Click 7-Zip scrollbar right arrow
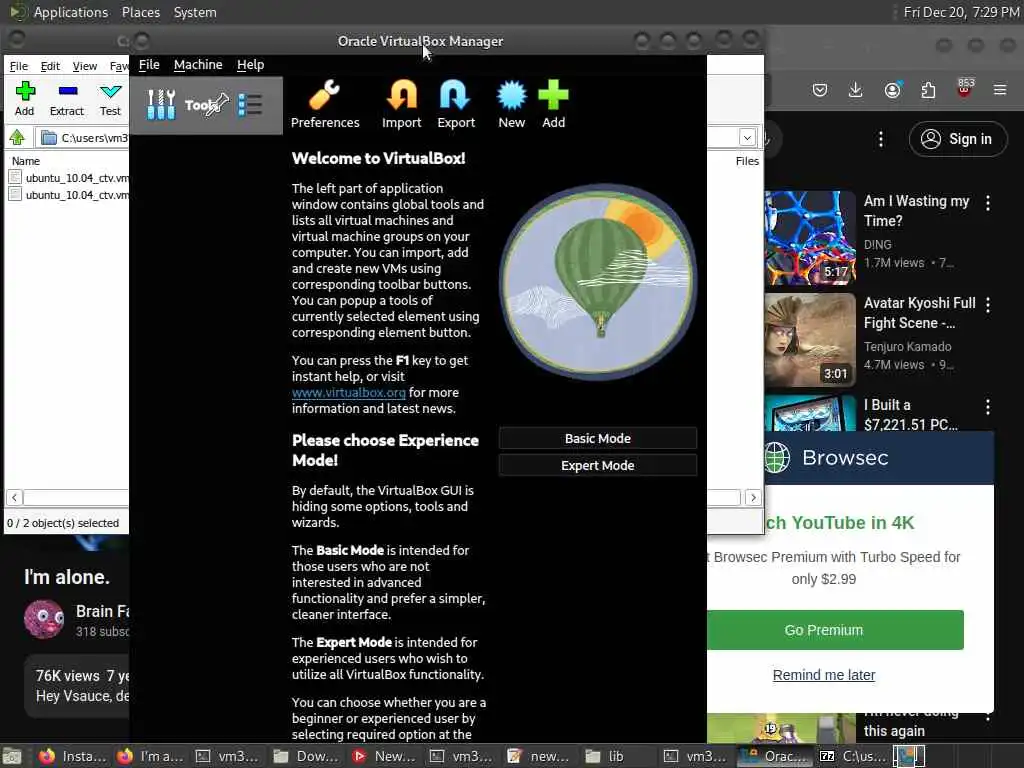Screen dimensions: 1024x768 [x=753, y=498]
